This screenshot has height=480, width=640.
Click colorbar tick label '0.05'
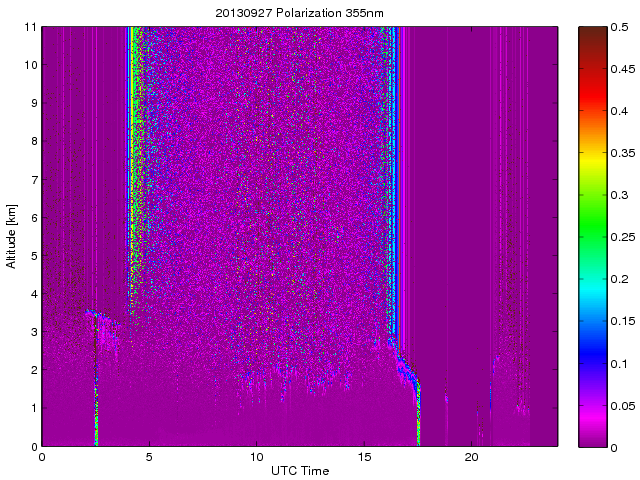pos(623,406)
